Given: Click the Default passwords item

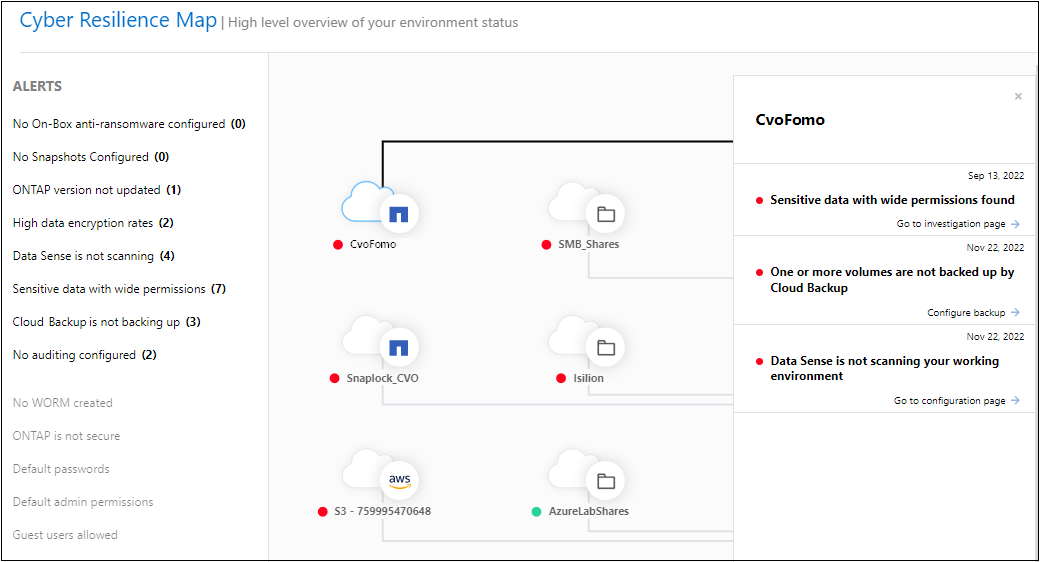Looking at the screenshot, I should (61, 469).
